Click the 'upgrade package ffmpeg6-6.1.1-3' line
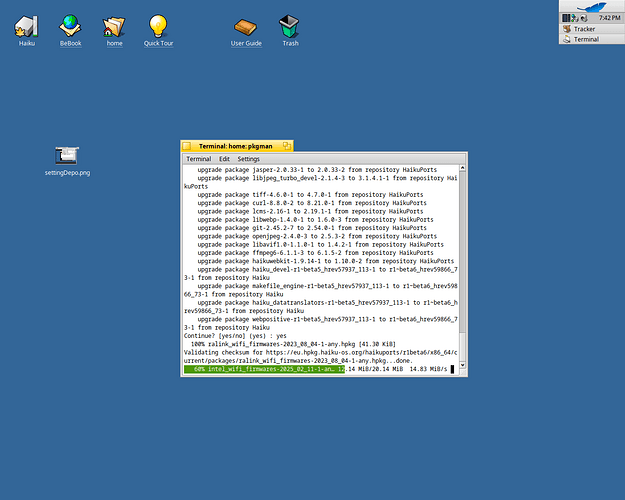The height and width of the screenshot is (500, 625). 316,253
